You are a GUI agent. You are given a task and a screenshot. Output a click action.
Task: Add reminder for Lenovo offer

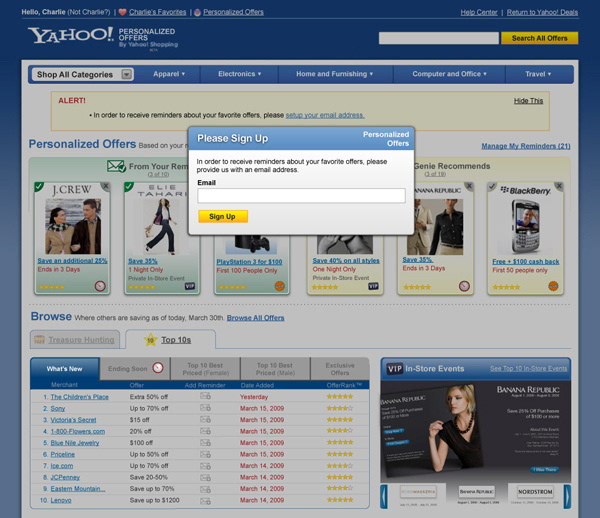tap(205, 500)
